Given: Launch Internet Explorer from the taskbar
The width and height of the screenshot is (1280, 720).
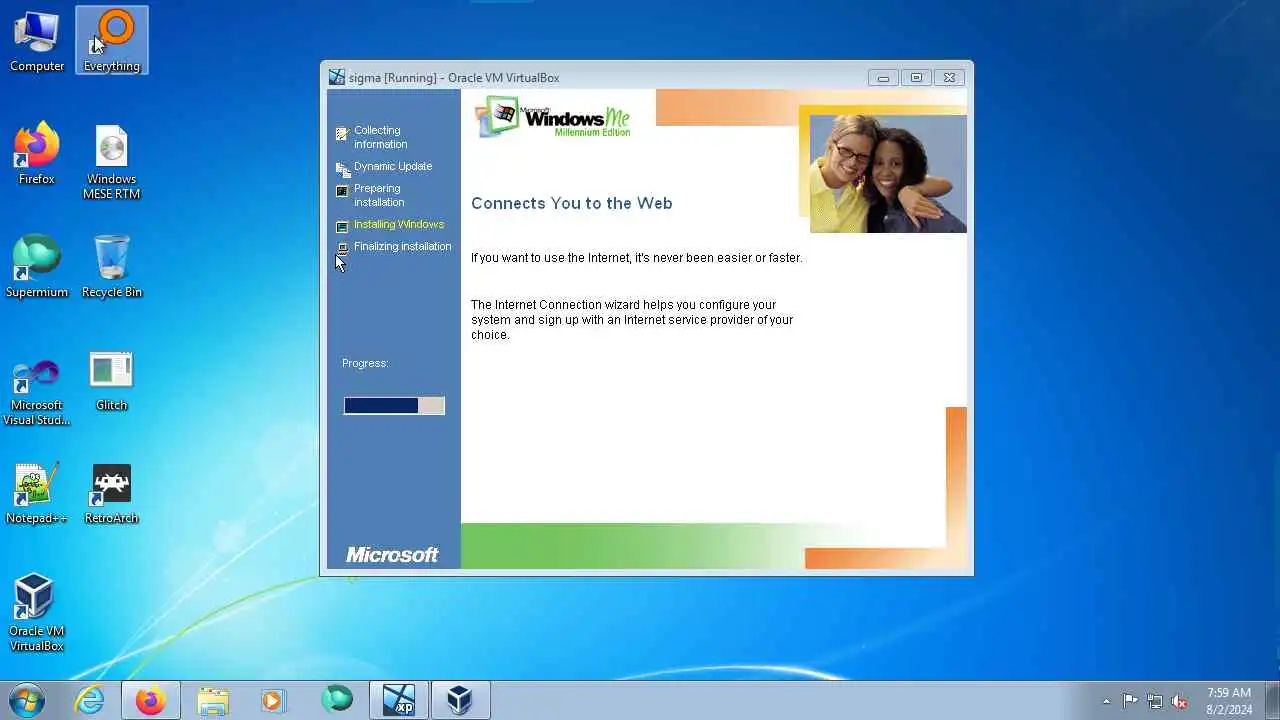Looking at the screenshot, I should pyautogui.click(x=90, y=700).
